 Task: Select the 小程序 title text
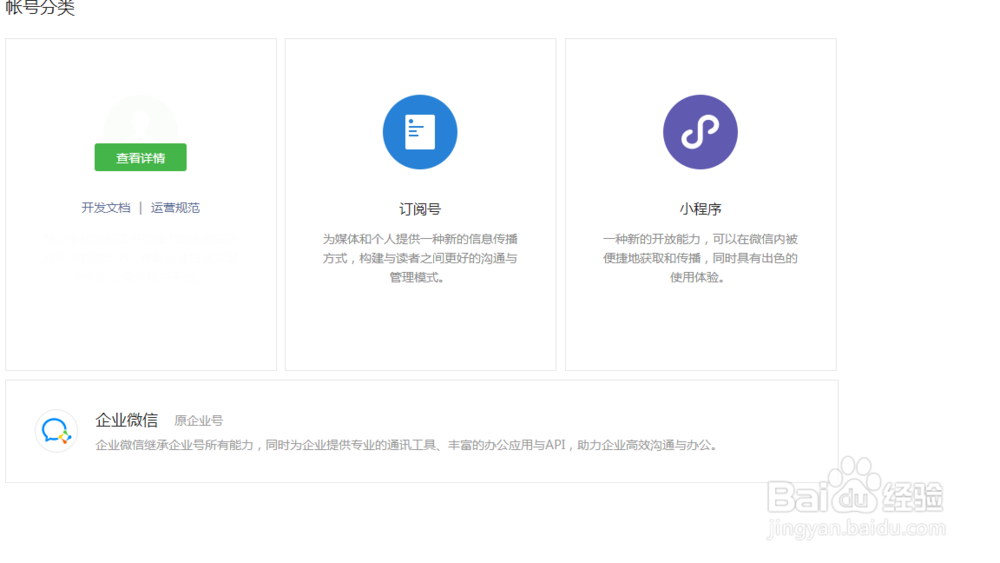[700, 209]
